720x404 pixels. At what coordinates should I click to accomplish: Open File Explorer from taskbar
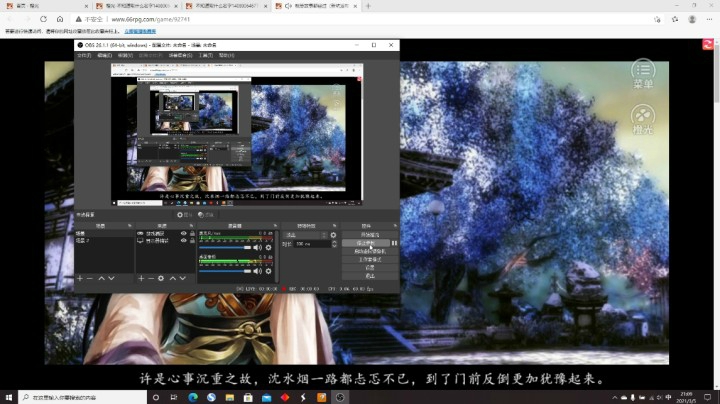click(x=230, y=397)
